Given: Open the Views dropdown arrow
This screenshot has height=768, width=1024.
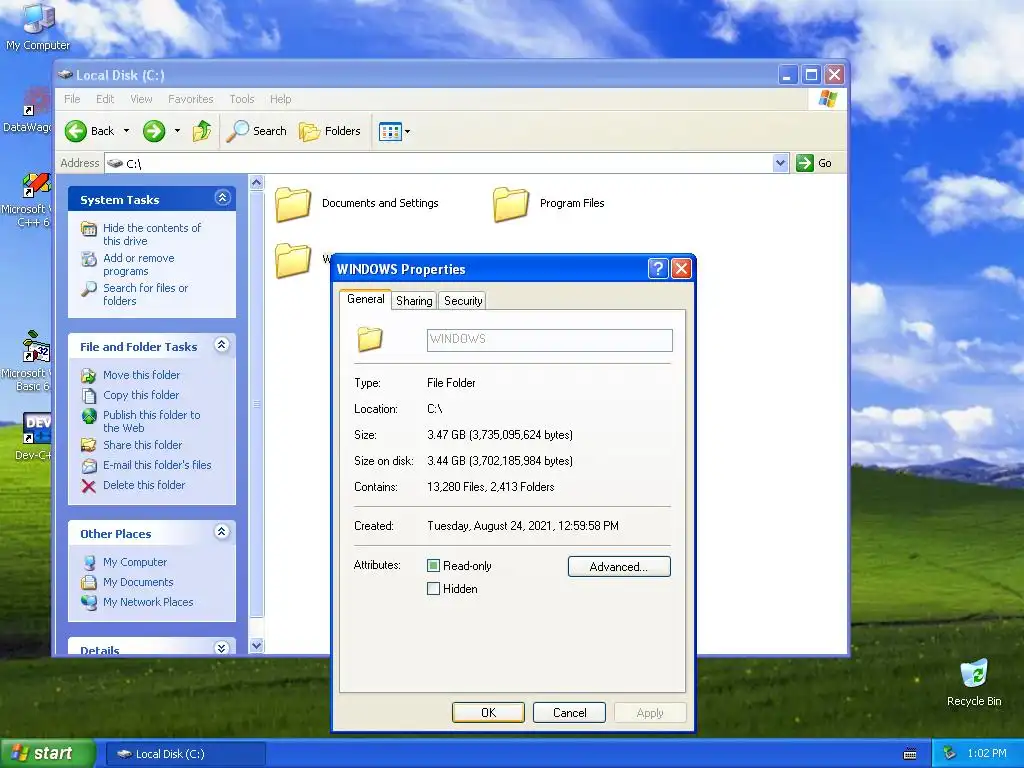Looking at the screenshot, I should [x=408, y=131].
